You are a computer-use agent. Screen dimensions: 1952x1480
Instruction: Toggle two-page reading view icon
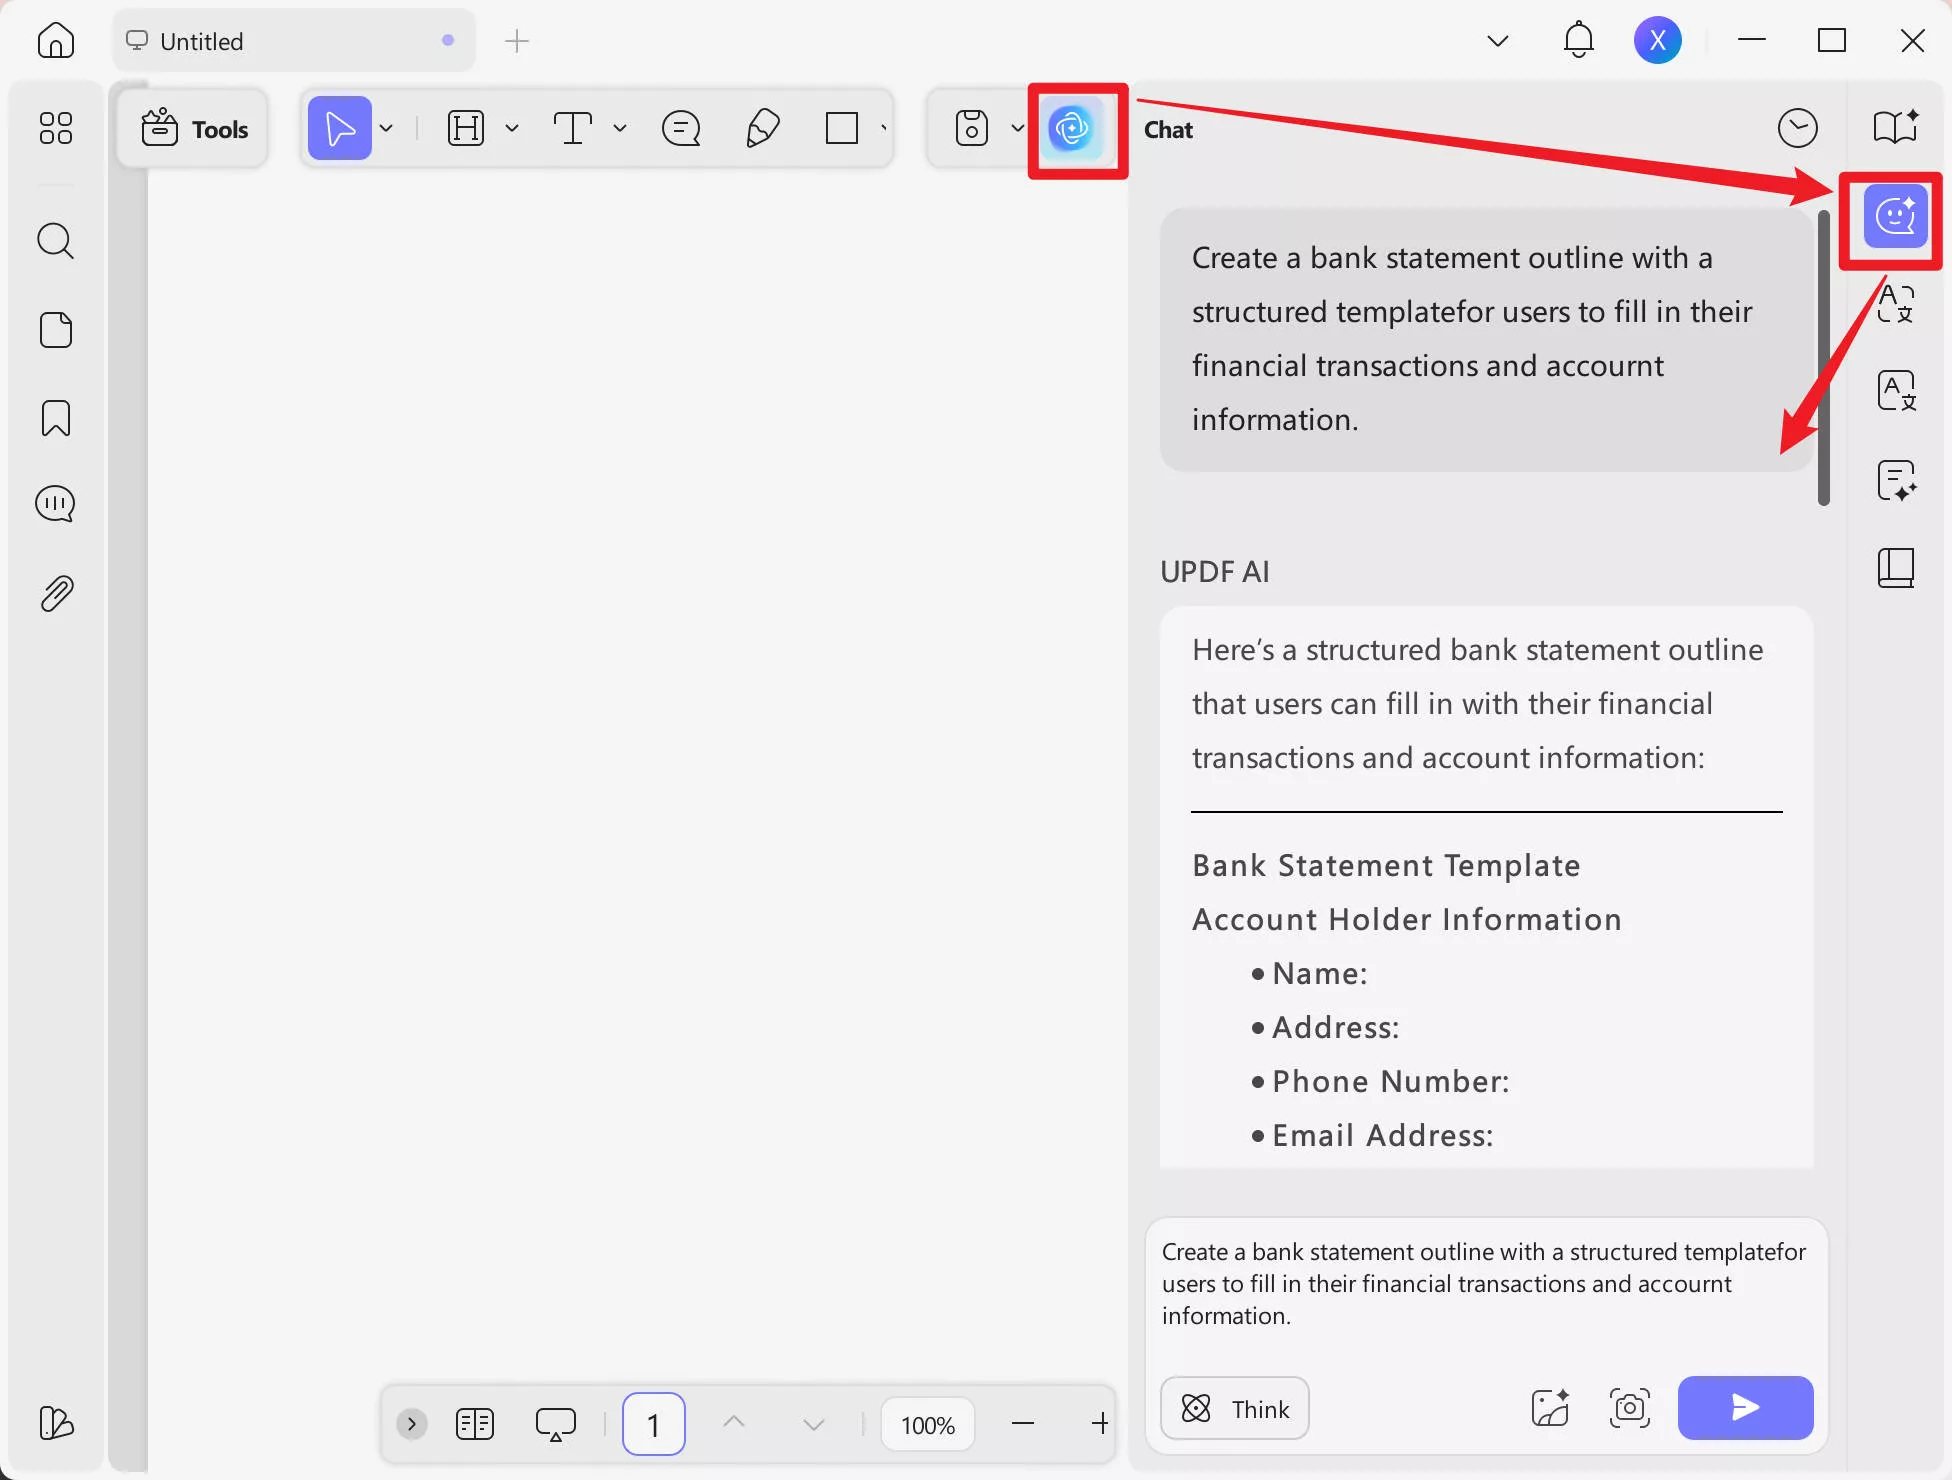[474, 1424]
